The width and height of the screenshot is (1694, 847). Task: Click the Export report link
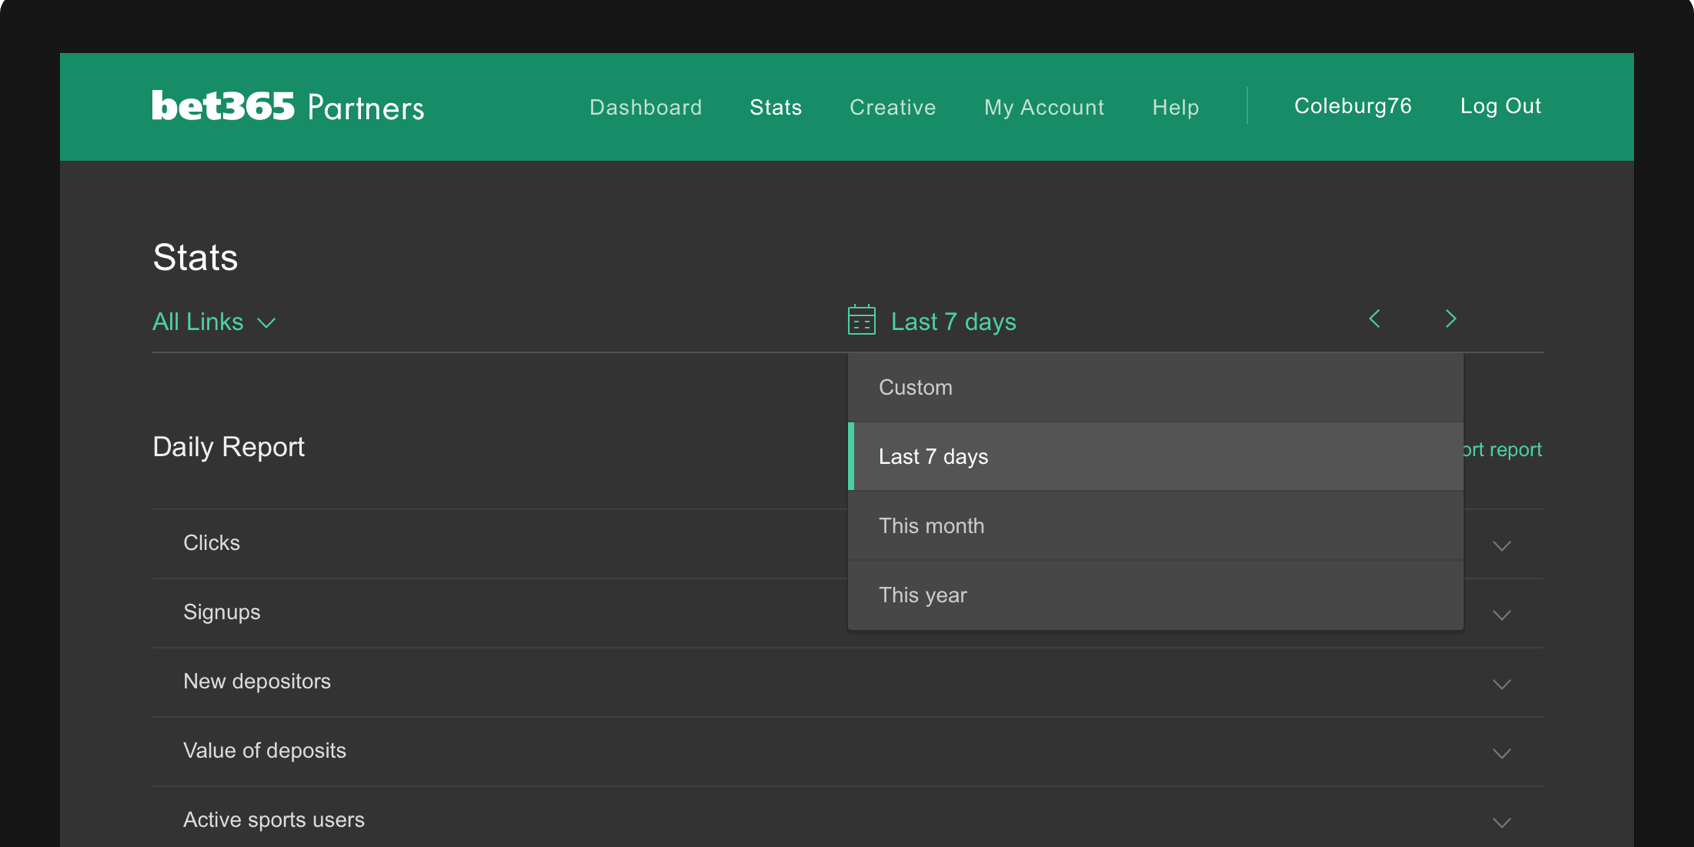coord(1503,450)
